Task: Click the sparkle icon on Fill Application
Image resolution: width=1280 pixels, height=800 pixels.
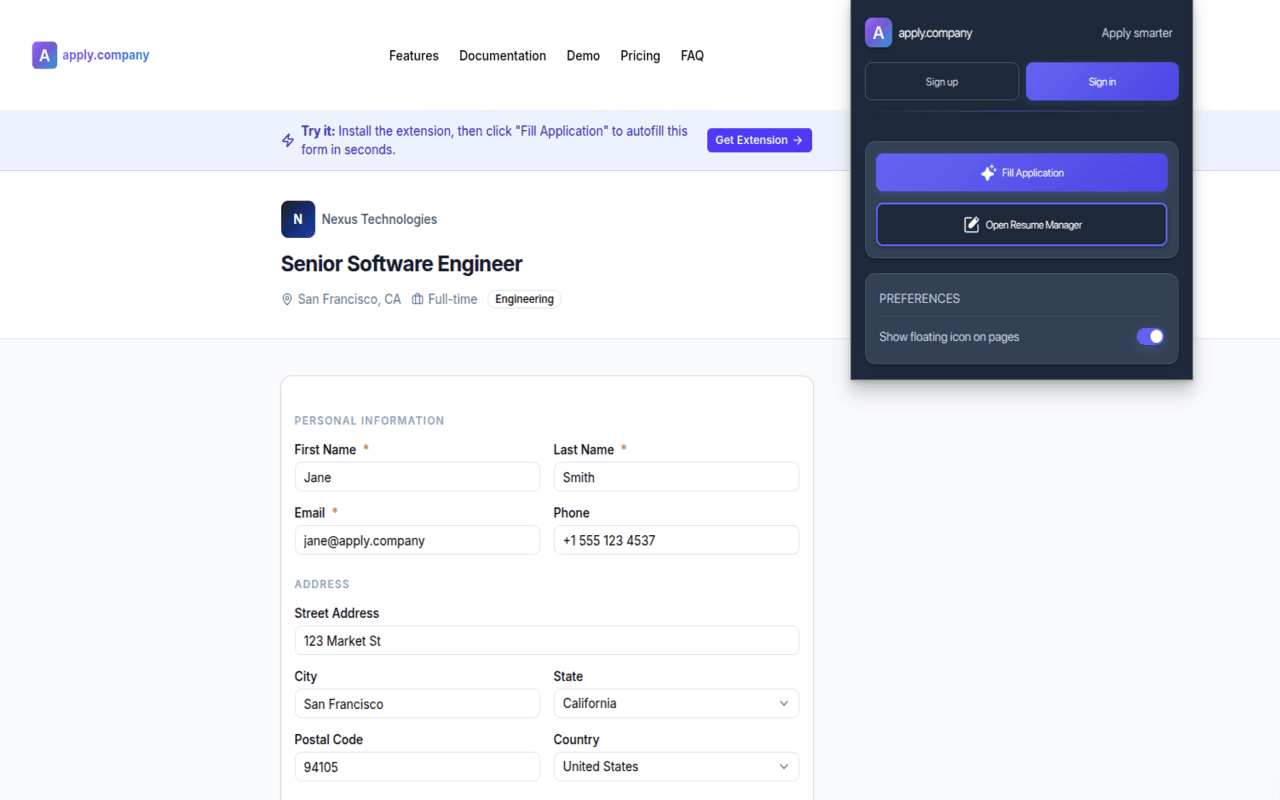Action: point(991,172)
